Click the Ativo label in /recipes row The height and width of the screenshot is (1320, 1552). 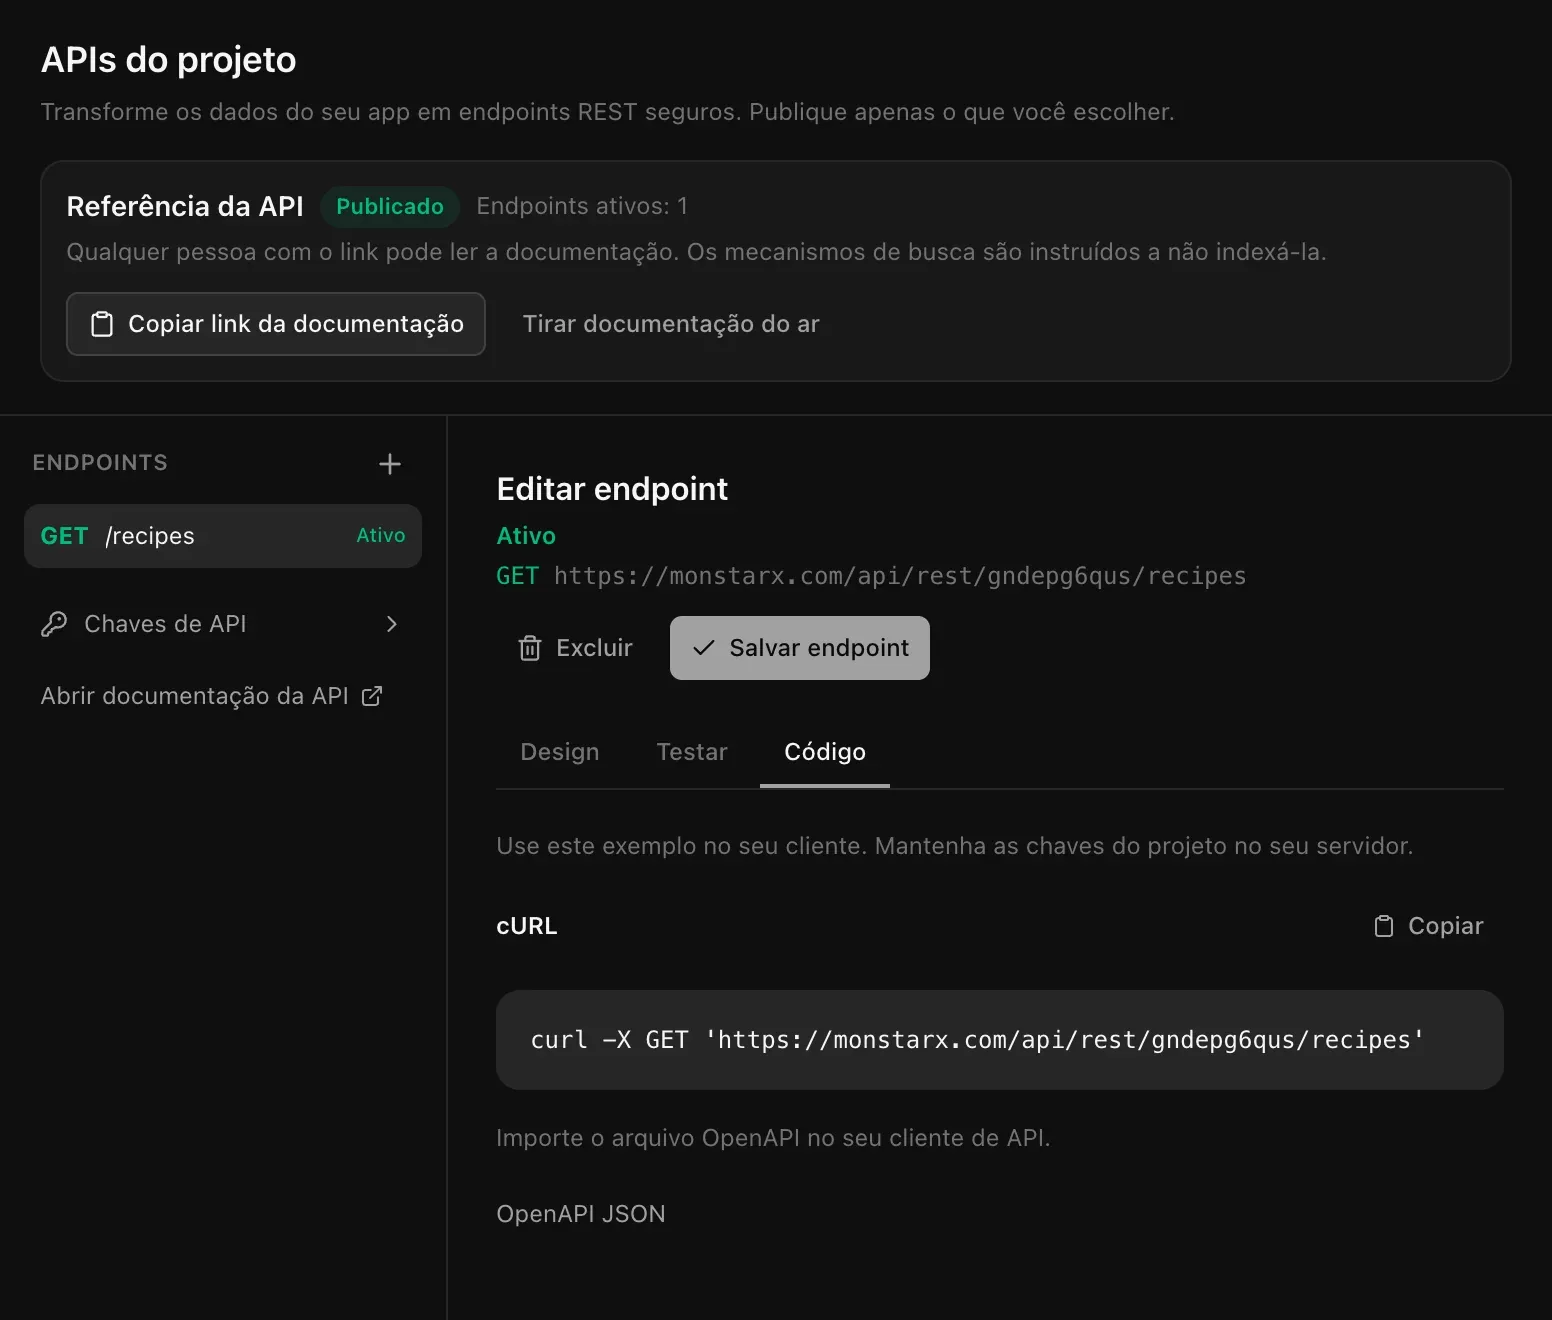[x=381, y=536]
